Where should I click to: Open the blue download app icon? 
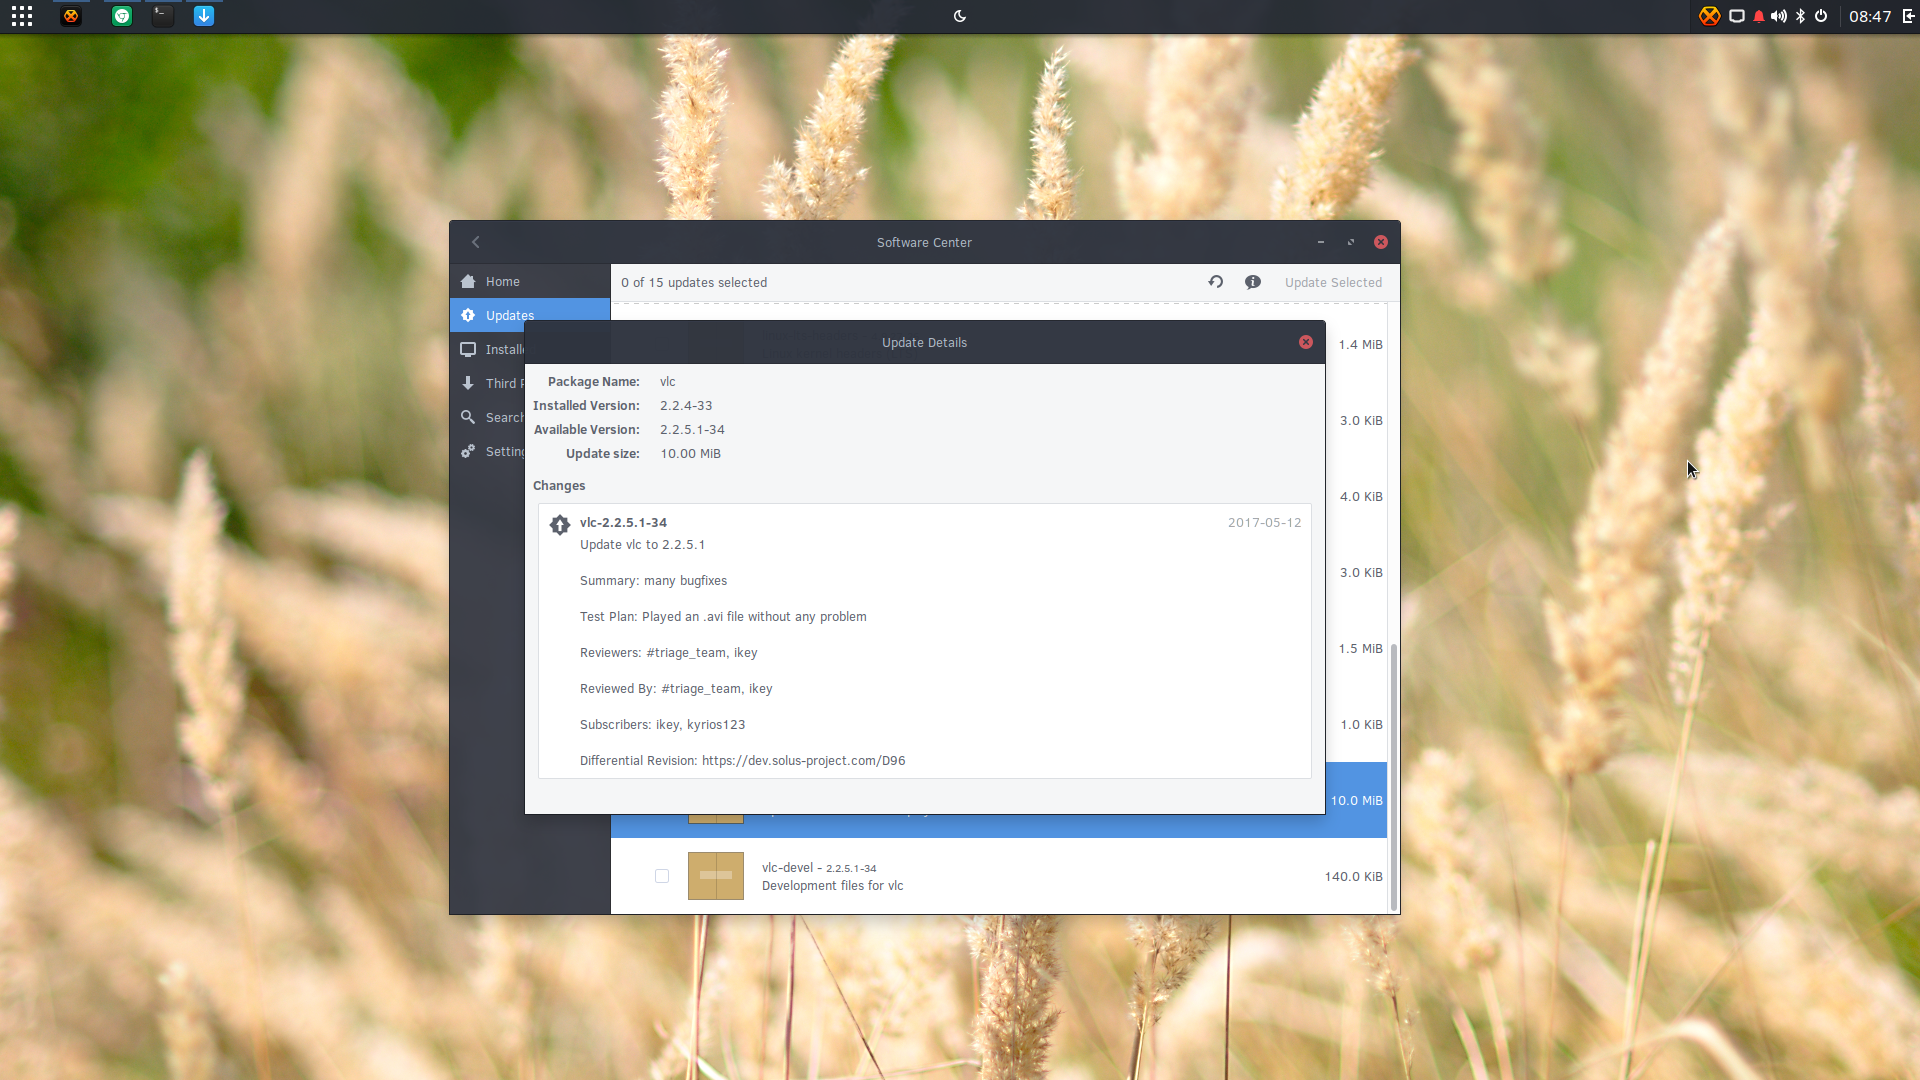tap(204, 16)
